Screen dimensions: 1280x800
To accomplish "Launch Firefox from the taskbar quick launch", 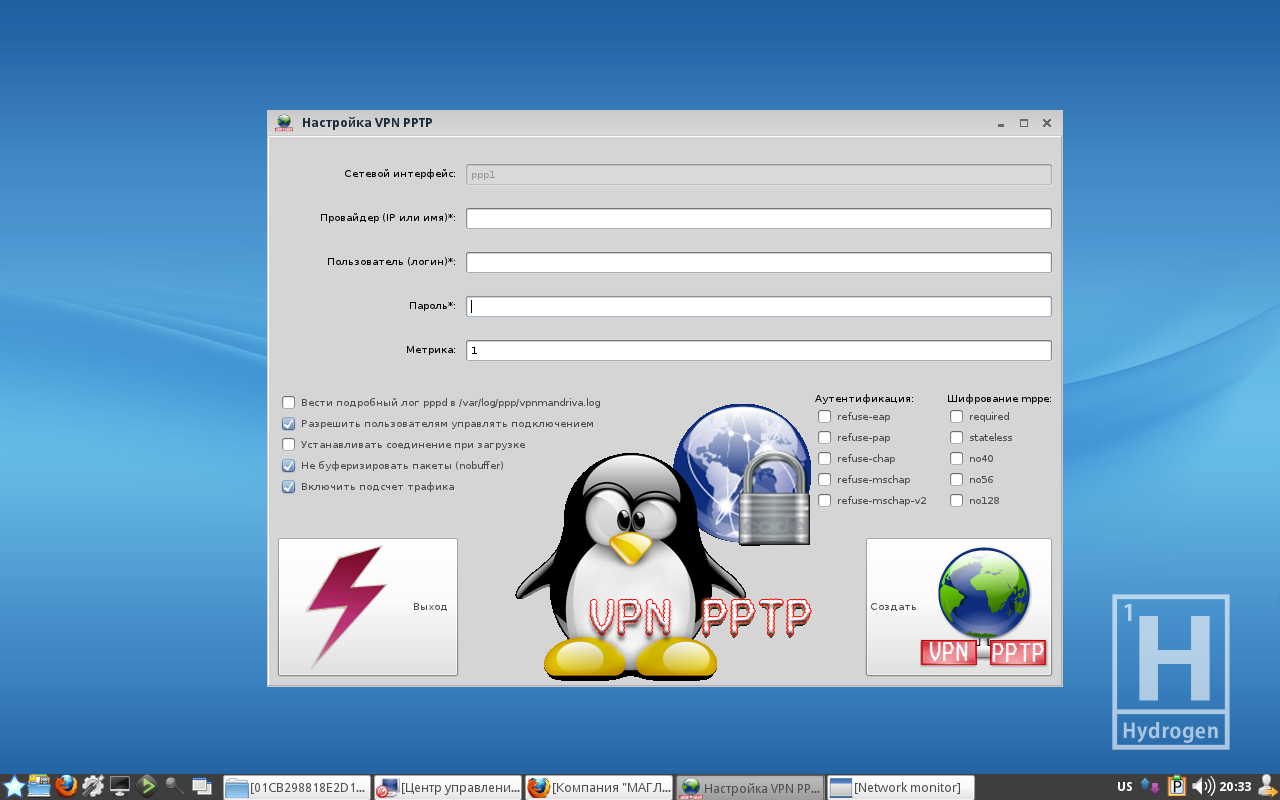I will 67,786.
